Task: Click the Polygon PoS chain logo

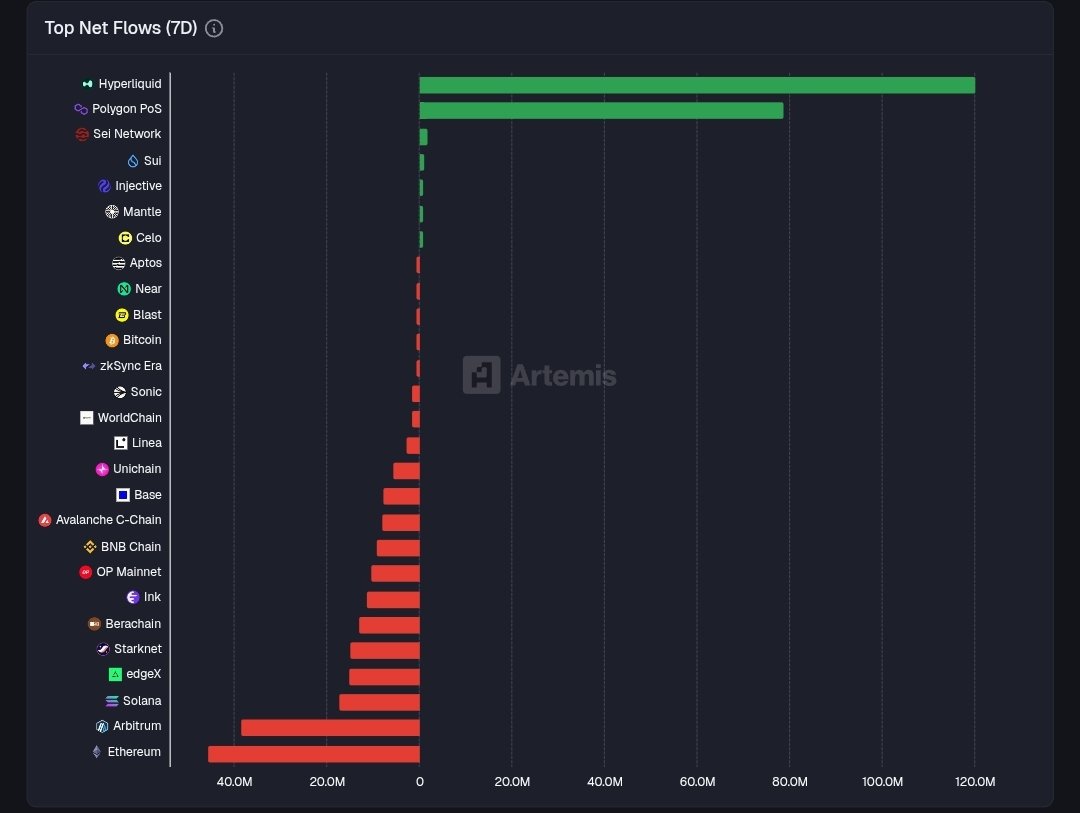Action: tap(81, 109)
